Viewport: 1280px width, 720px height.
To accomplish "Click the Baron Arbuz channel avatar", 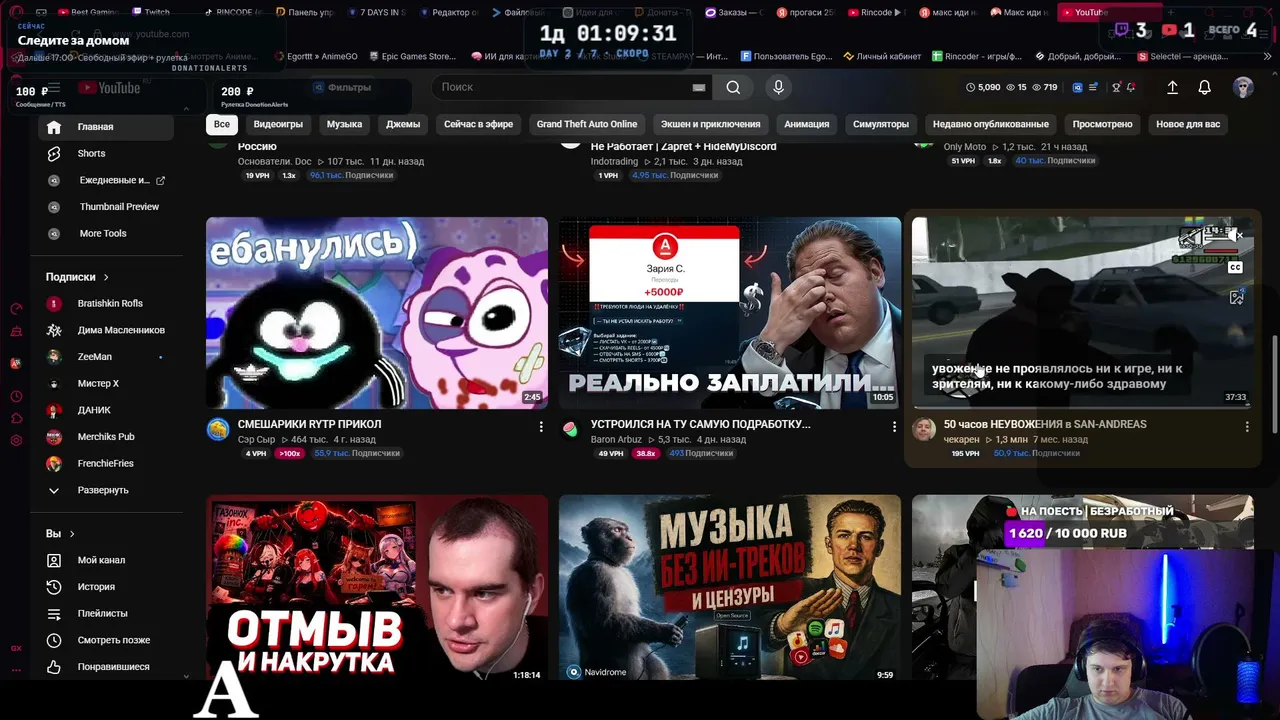I will [x=570, y=429].
